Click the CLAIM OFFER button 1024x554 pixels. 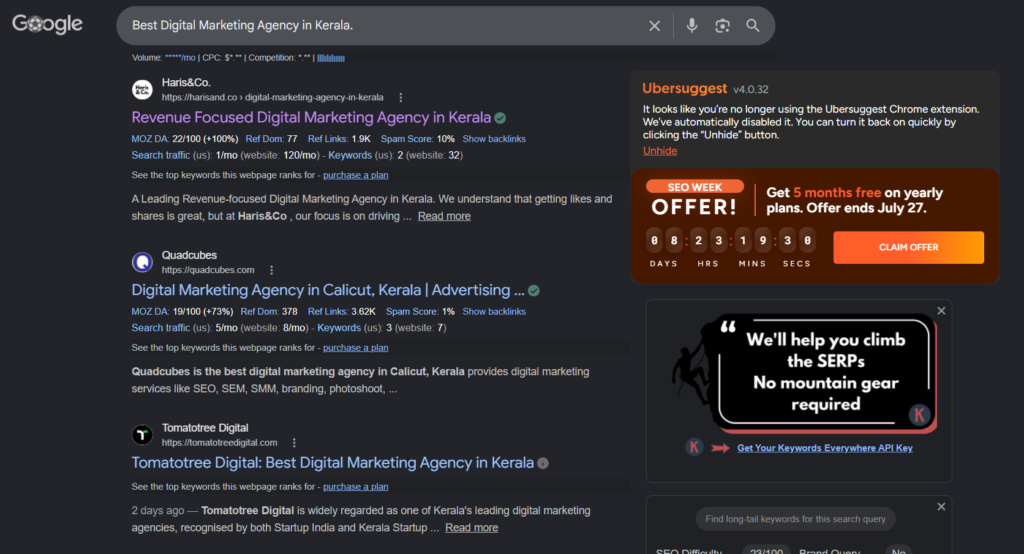(908, 248)
